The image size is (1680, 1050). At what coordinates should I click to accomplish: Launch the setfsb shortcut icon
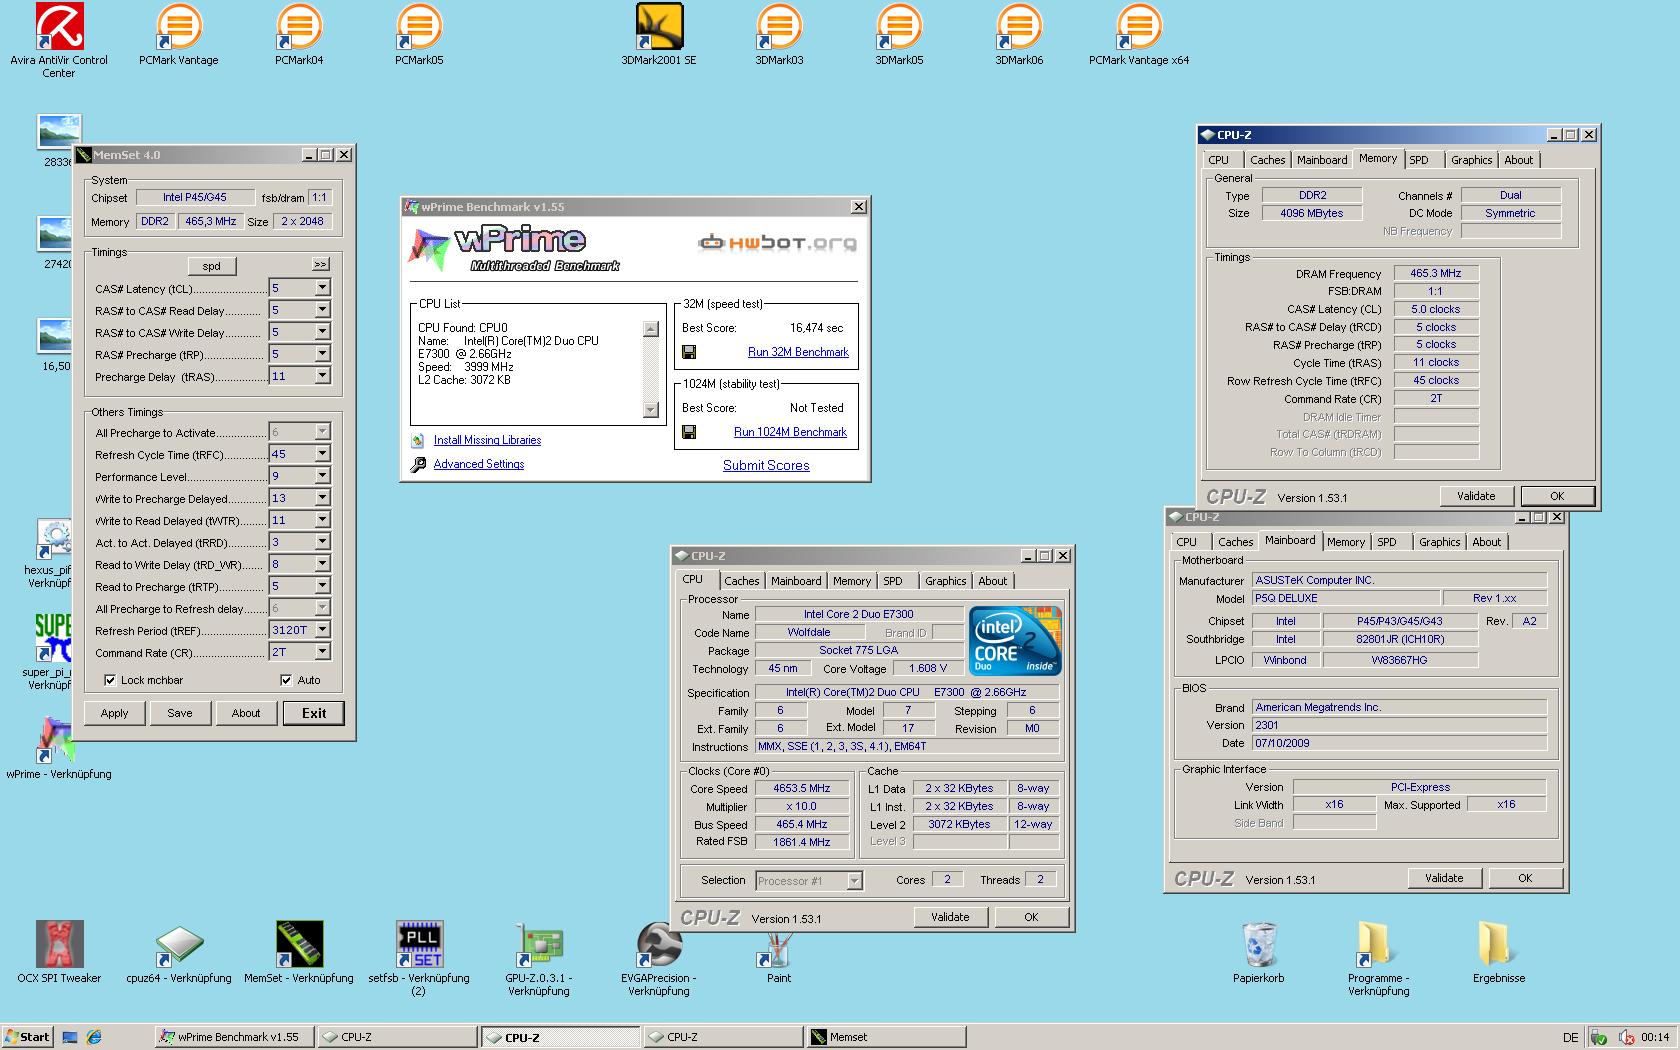click(x=419, y=944)
